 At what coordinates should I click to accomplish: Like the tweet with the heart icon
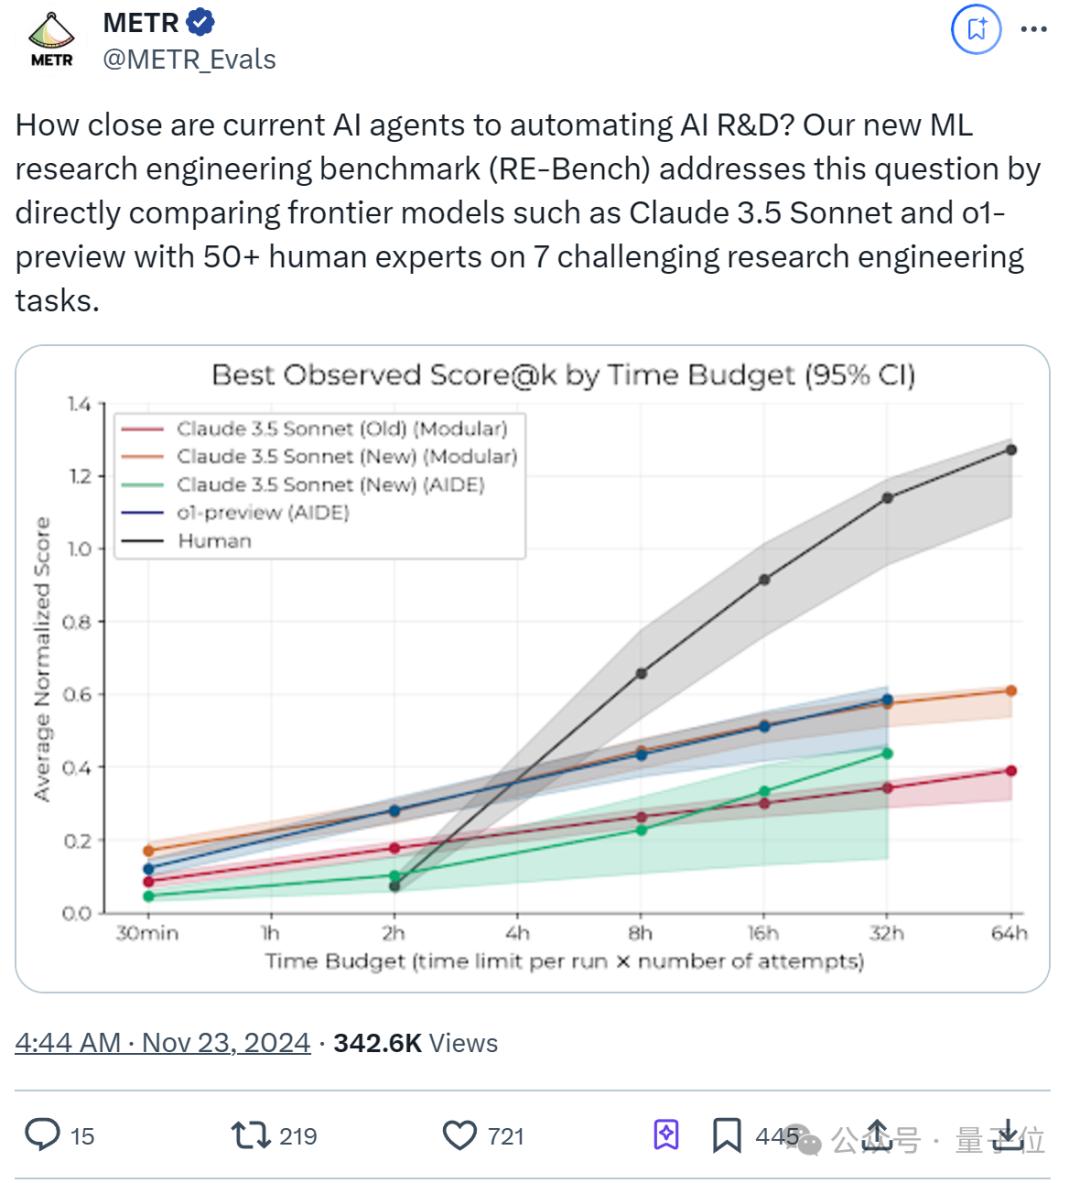click(459, 1135)
